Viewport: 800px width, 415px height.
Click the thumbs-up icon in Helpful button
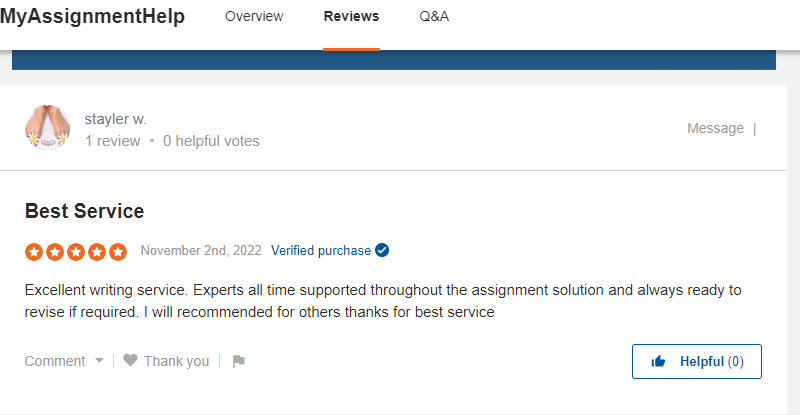658,361
